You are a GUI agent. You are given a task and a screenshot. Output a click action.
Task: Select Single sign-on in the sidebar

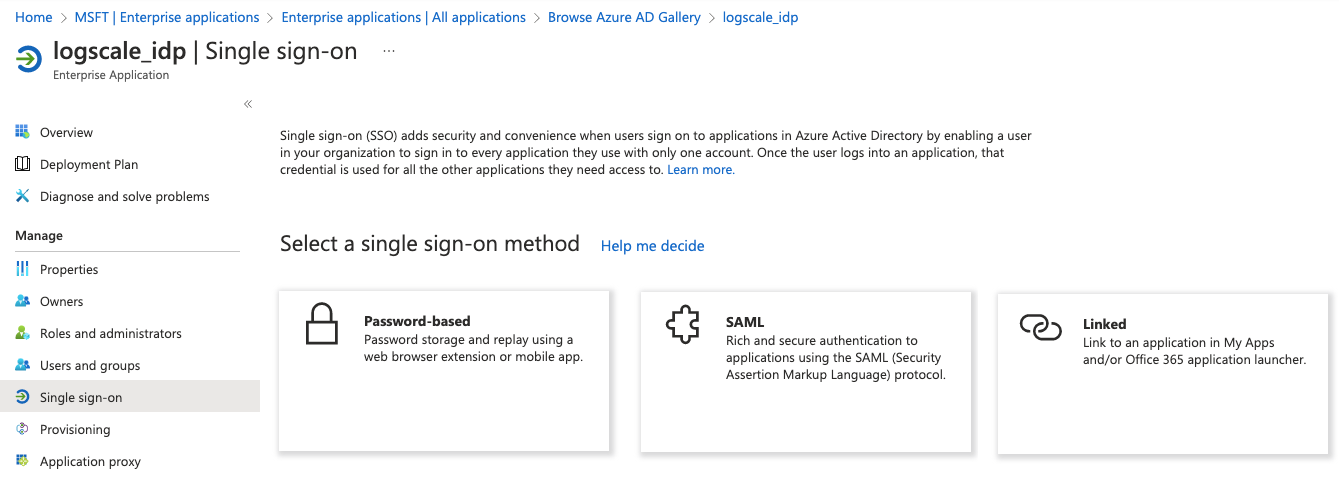click(81, 397)
